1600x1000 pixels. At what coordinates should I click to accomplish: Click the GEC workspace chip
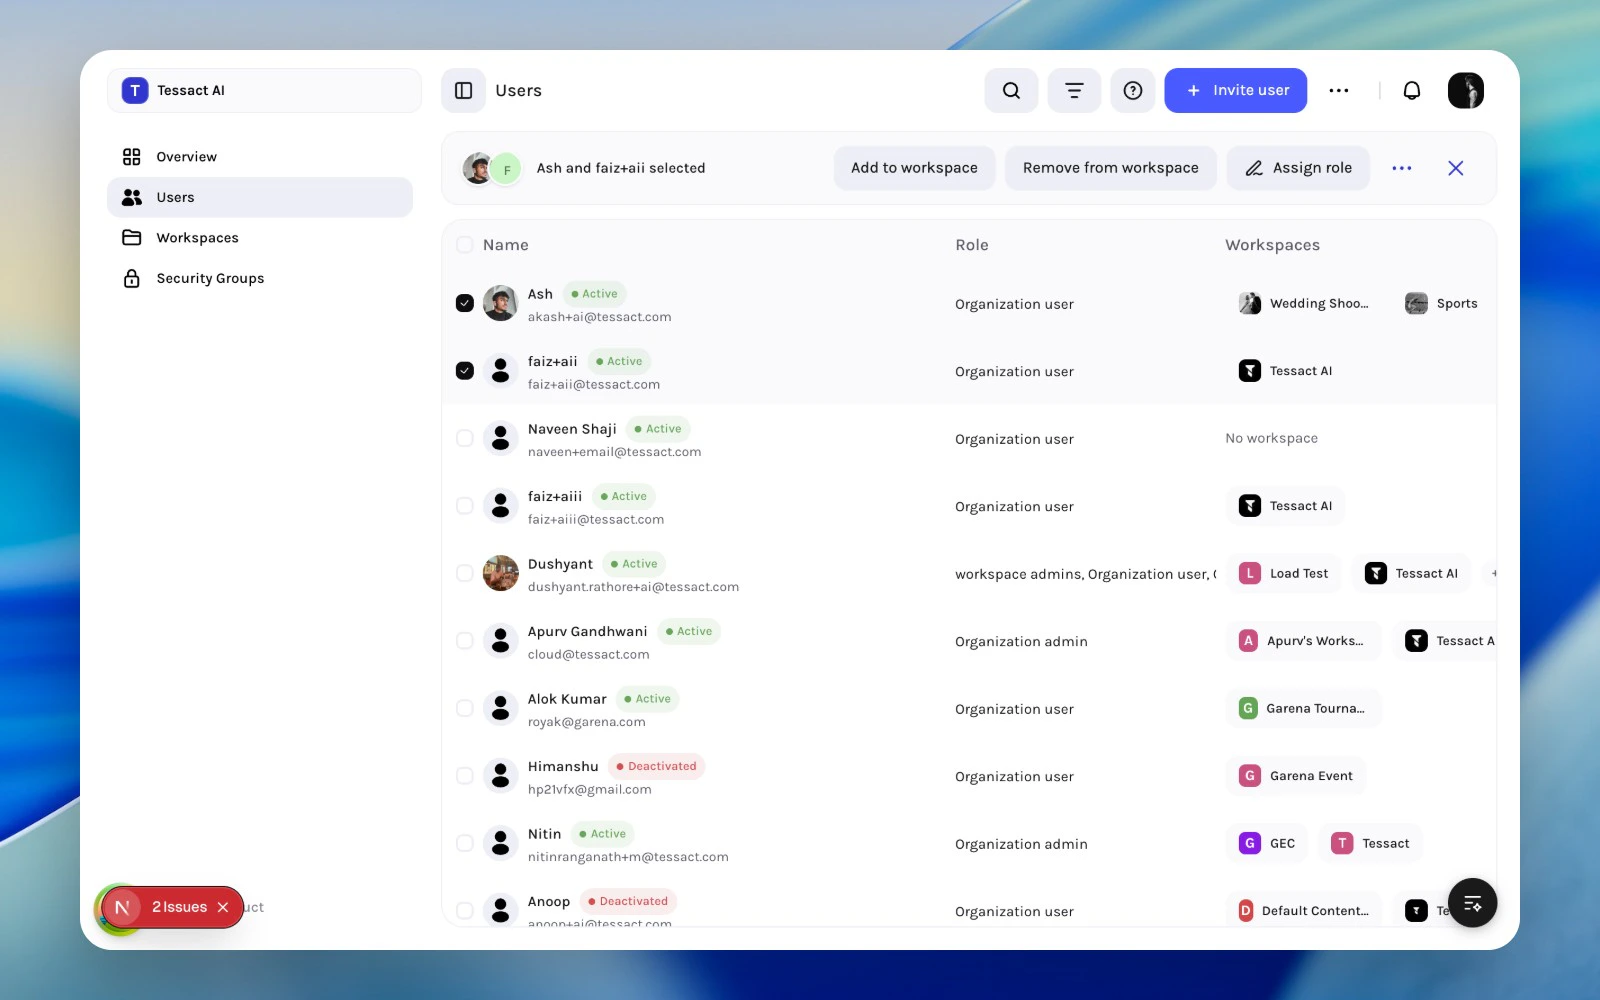pos(1268,844)
